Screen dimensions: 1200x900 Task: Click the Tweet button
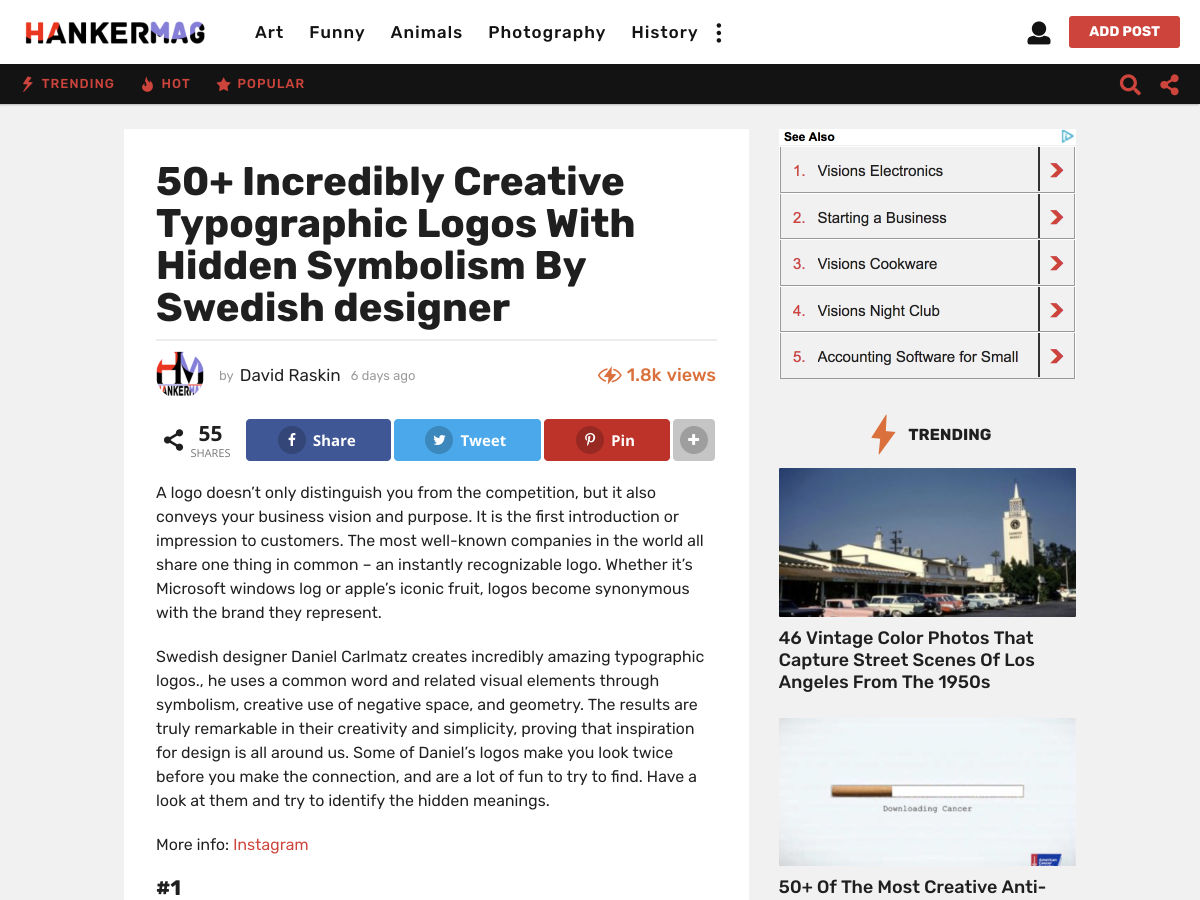pos(467,440)
